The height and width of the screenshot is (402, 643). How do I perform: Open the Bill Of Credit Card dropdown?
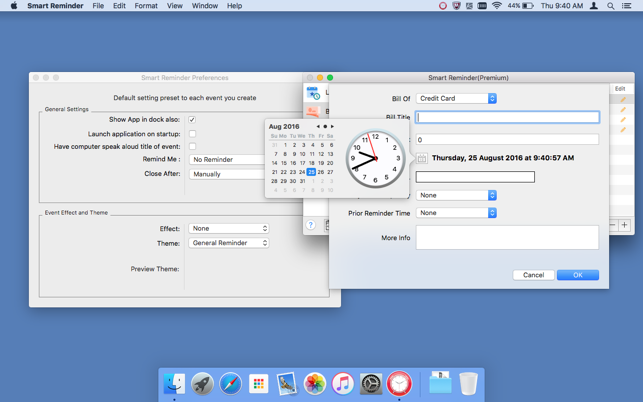pyautogui.click(x=456, y=99)
